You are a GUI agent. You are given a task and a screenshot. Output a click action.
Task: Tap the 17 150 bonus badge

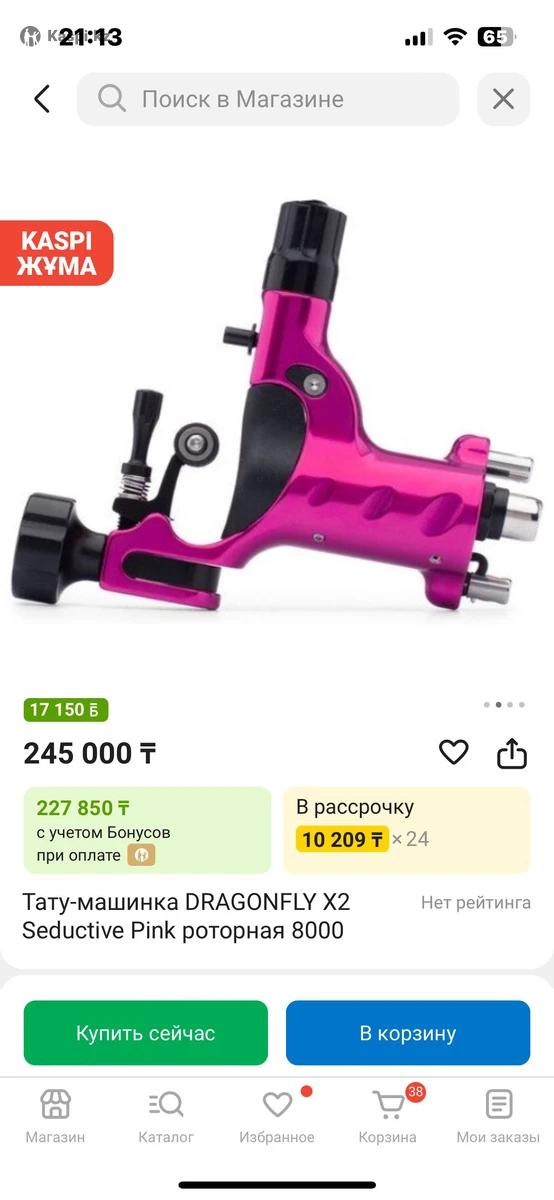66,710
